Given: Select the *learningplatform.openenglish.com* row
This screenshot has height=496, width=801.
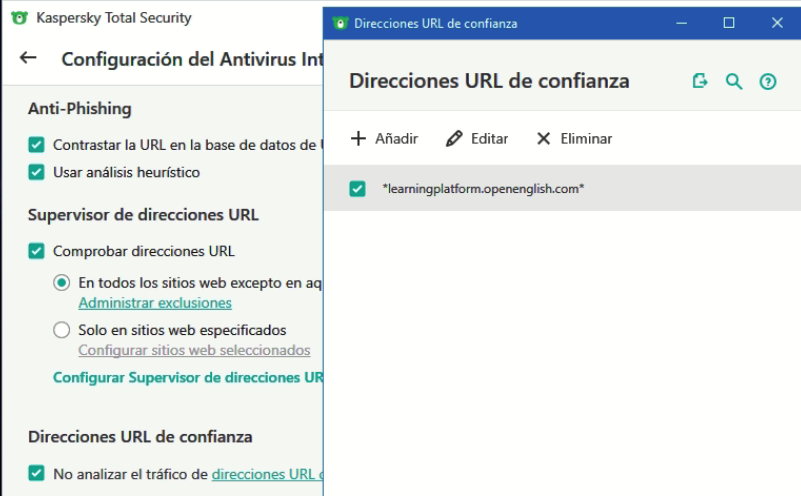Looking at the screenshot, I should [562, 188].
